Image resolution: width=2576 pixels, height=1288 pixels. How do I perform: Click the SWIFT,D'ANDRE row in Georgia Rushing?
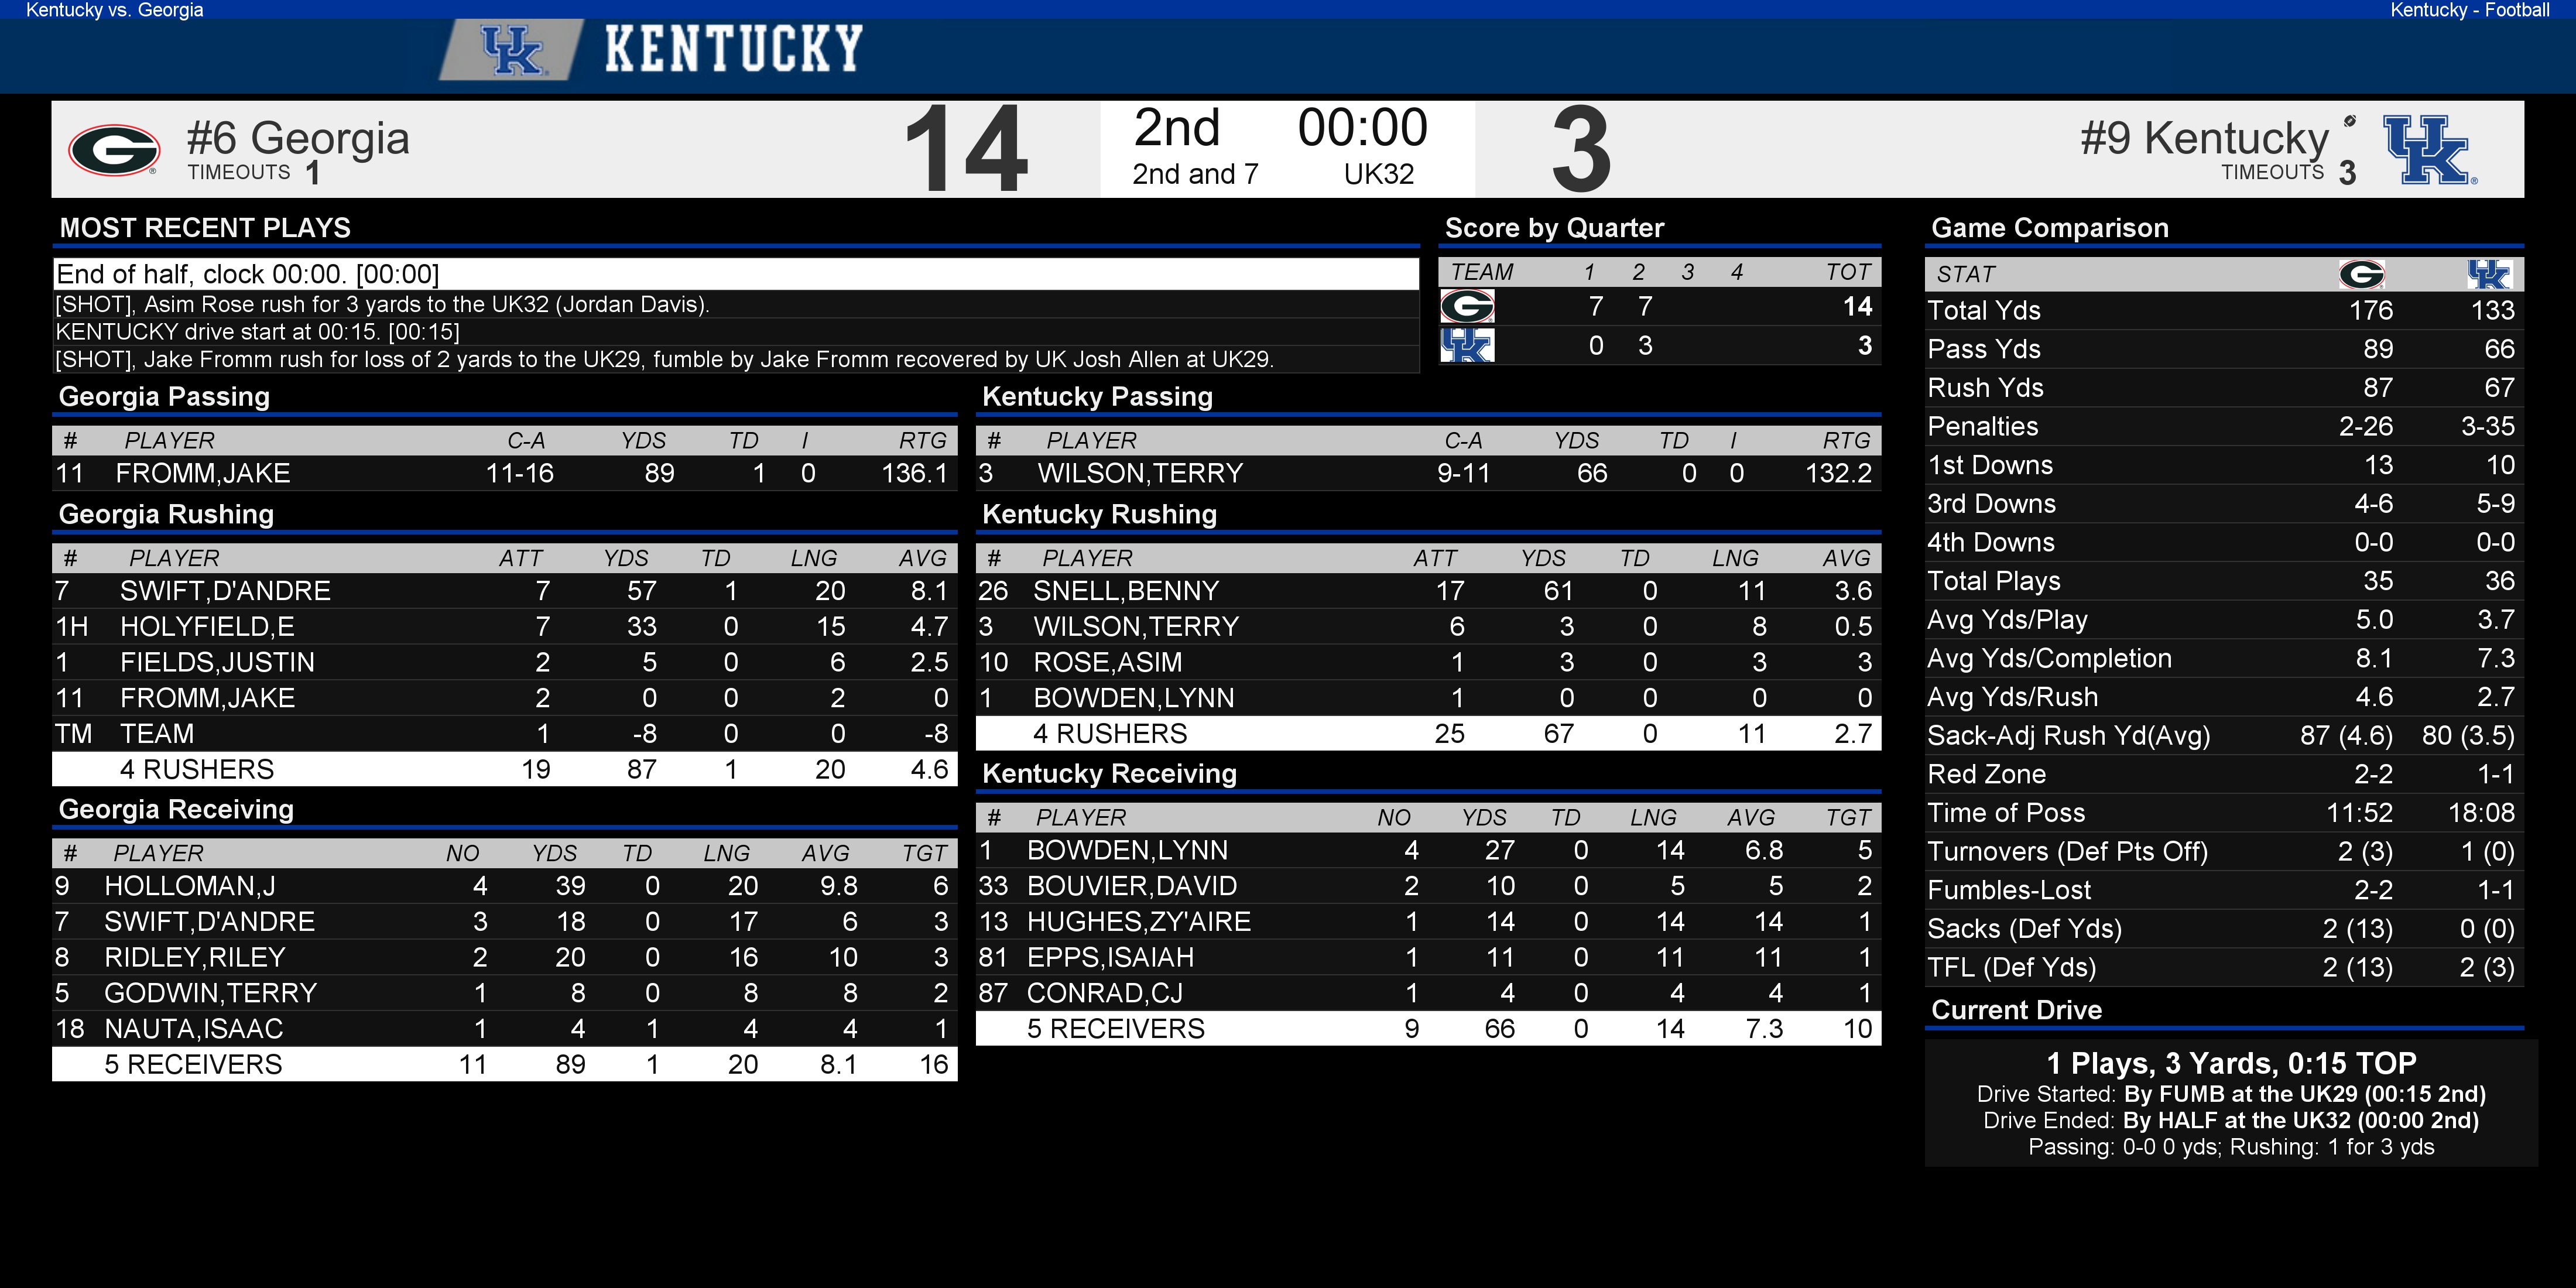[505, 591]
